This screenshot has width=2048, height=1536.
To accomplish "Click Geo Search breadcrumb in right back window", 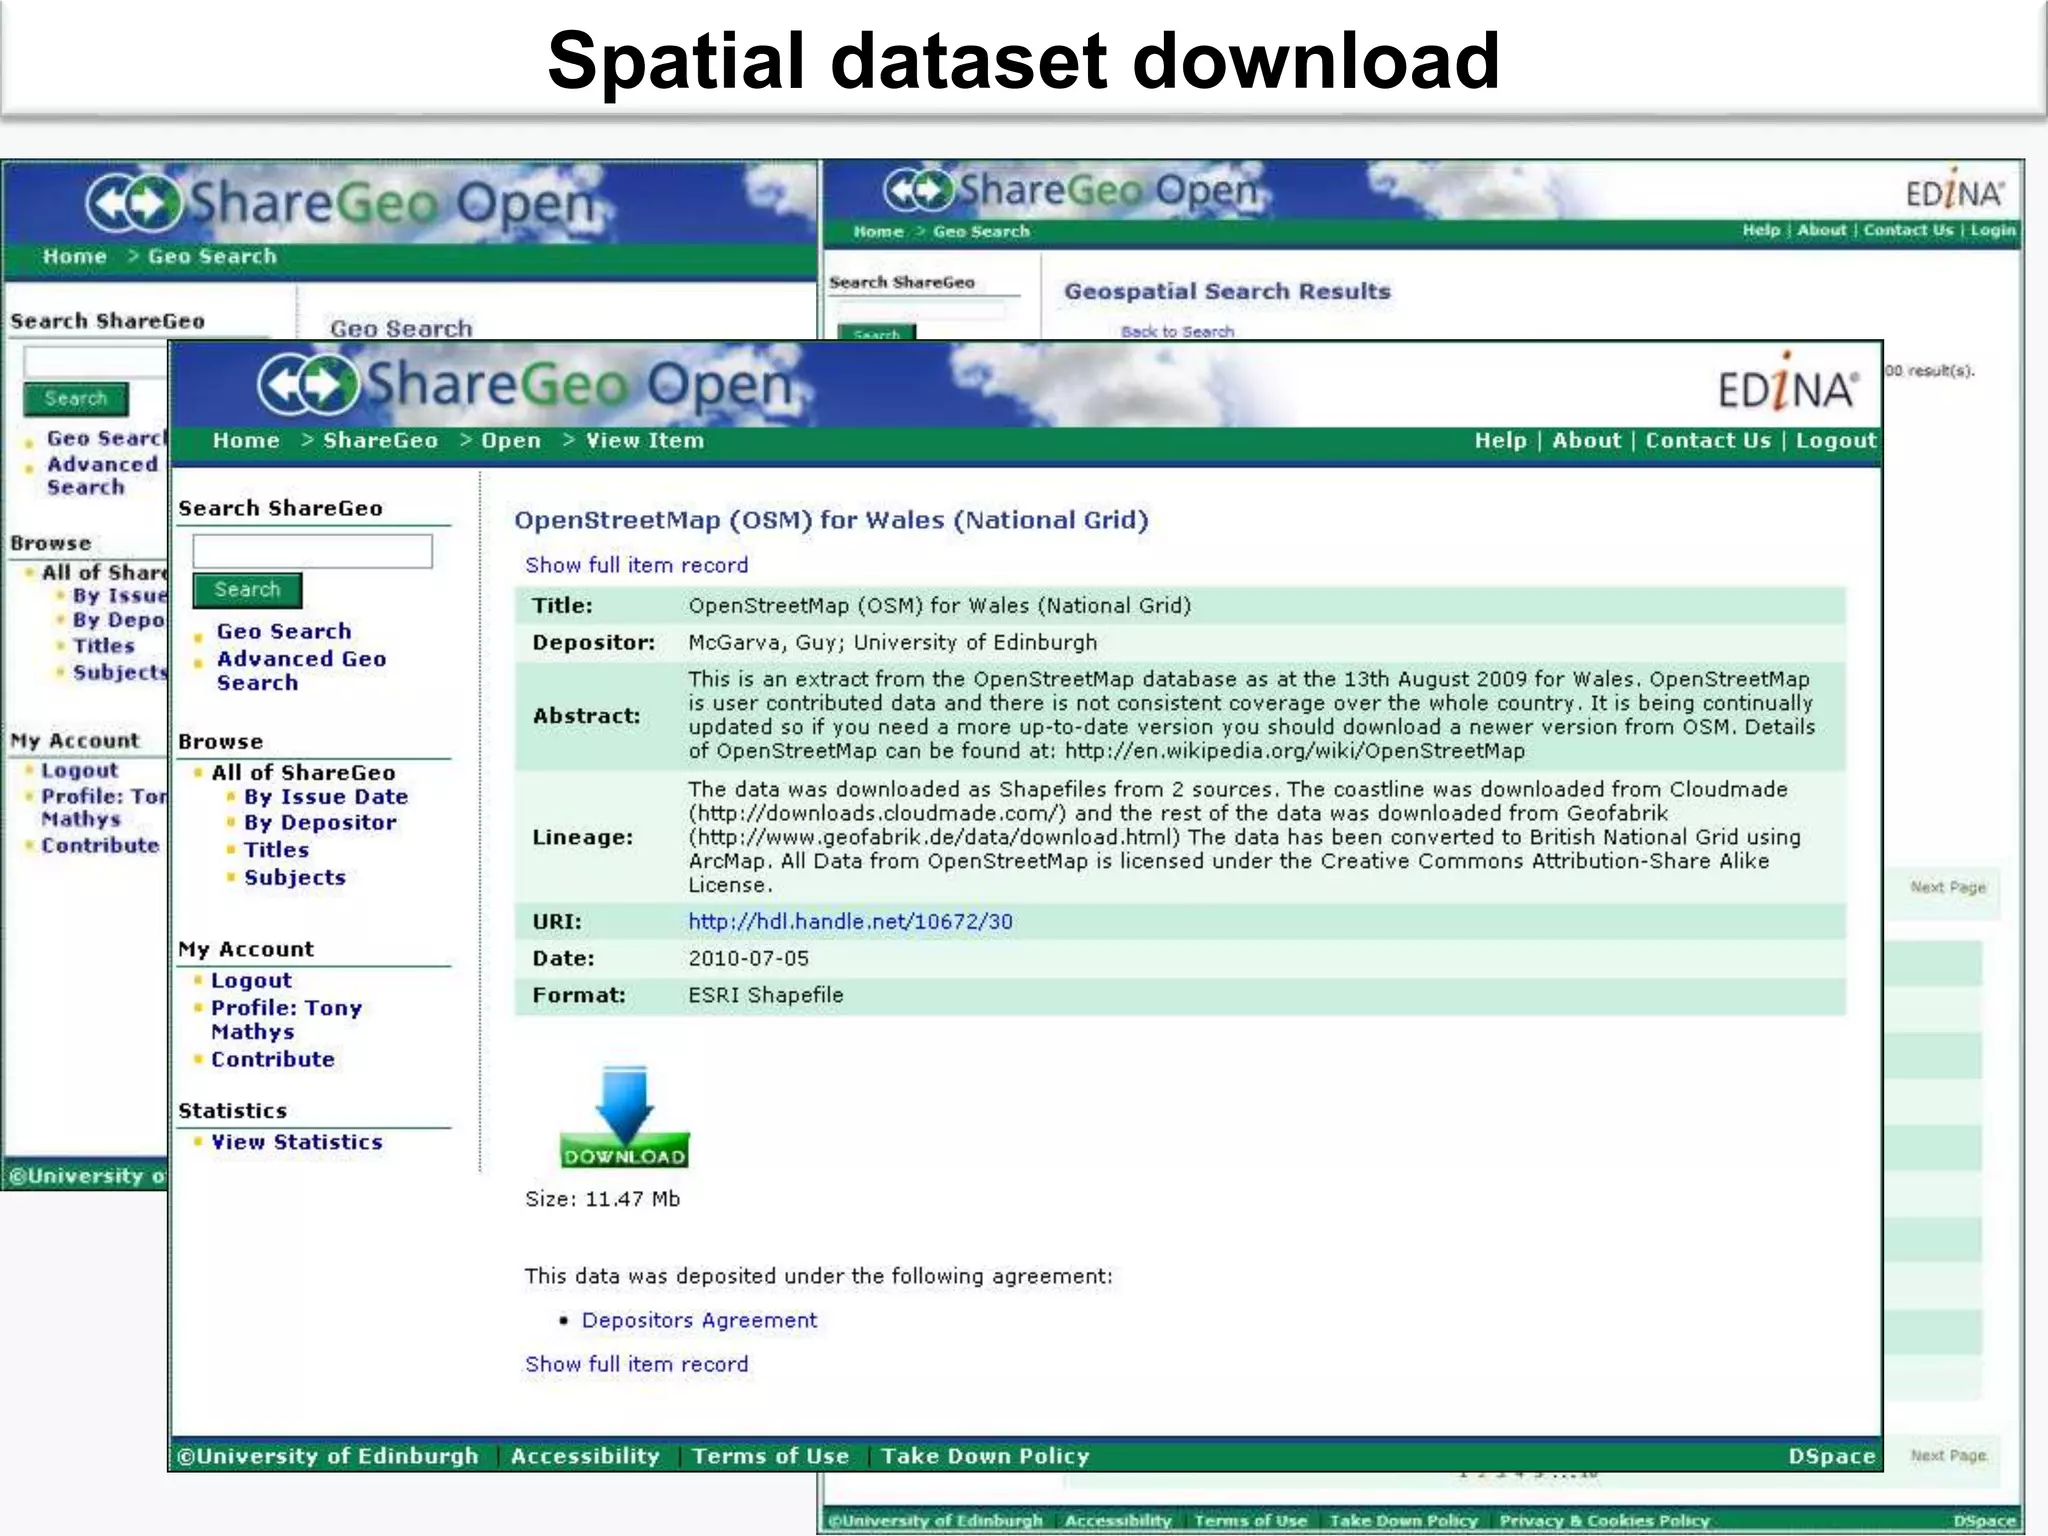I will [981, 232].
